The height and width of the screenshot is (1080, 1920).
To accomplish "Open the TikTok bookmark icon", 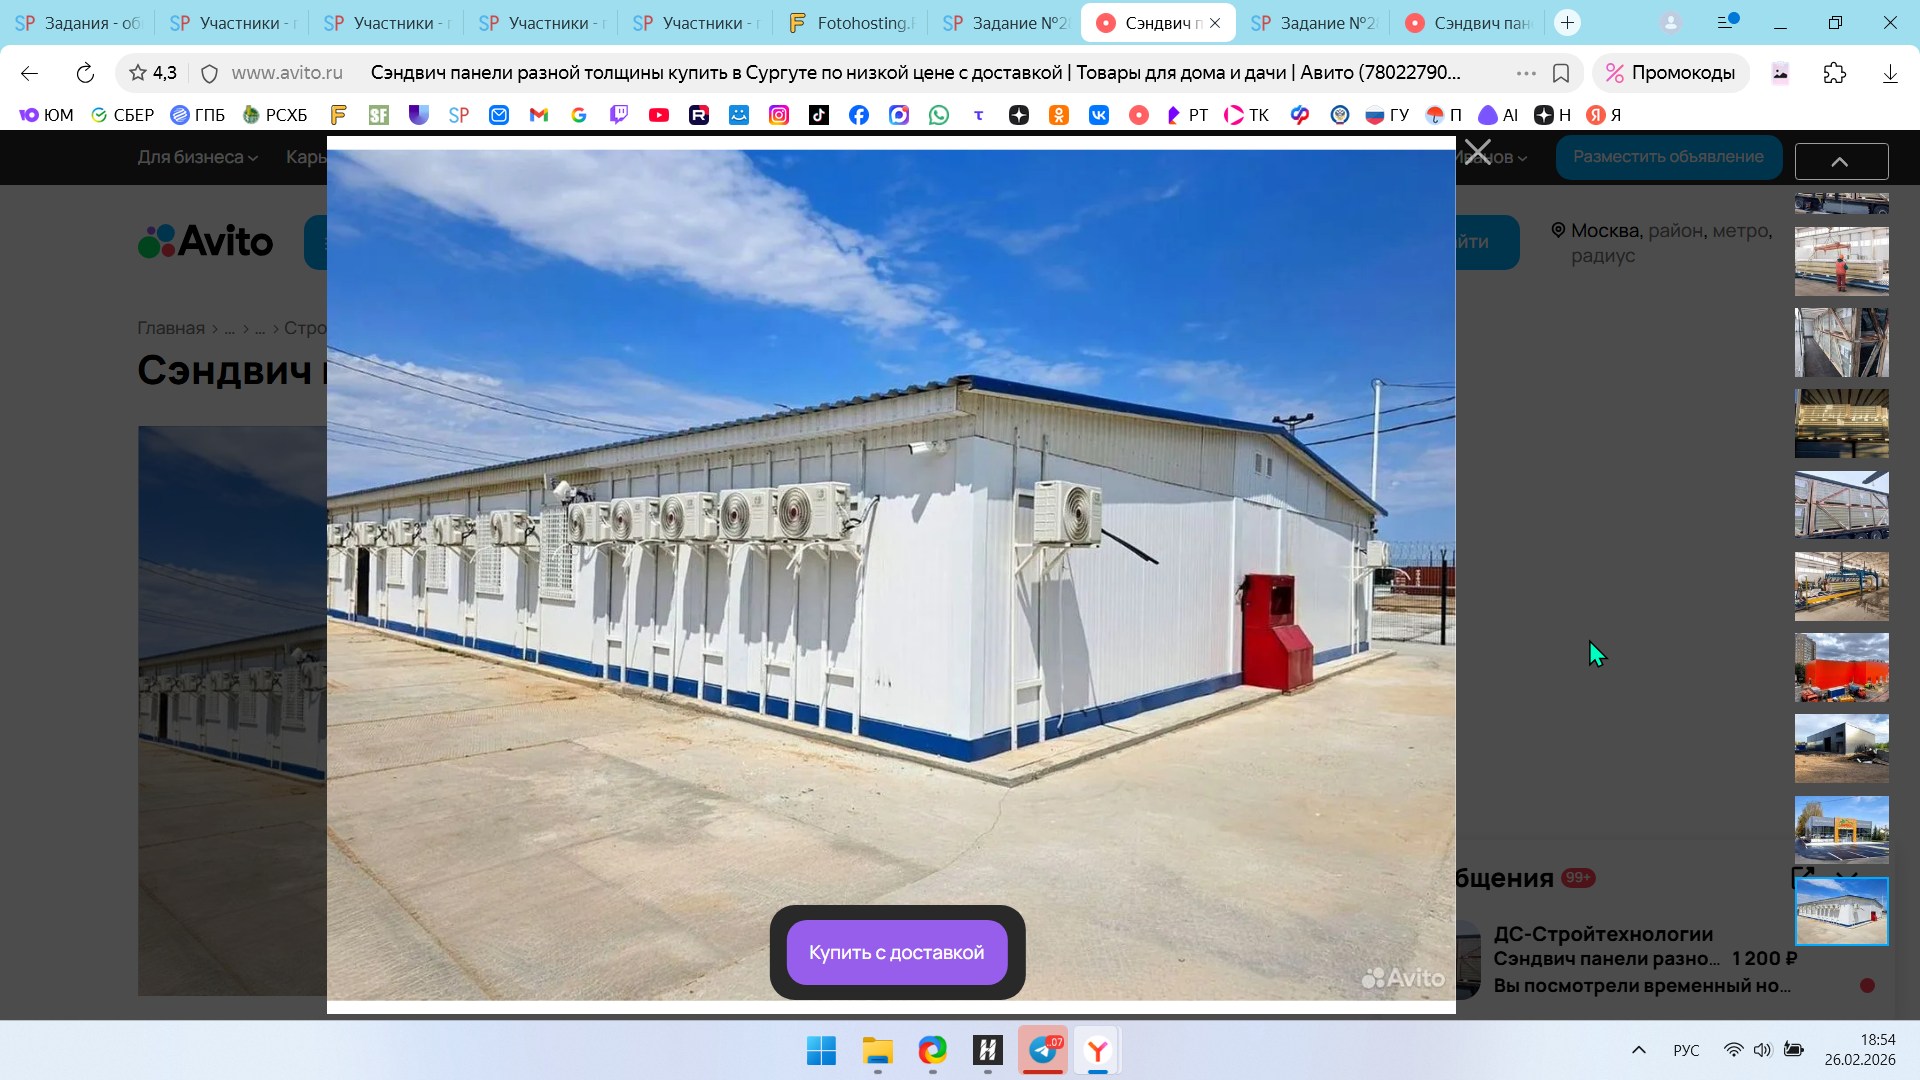I will coord(818,115).
